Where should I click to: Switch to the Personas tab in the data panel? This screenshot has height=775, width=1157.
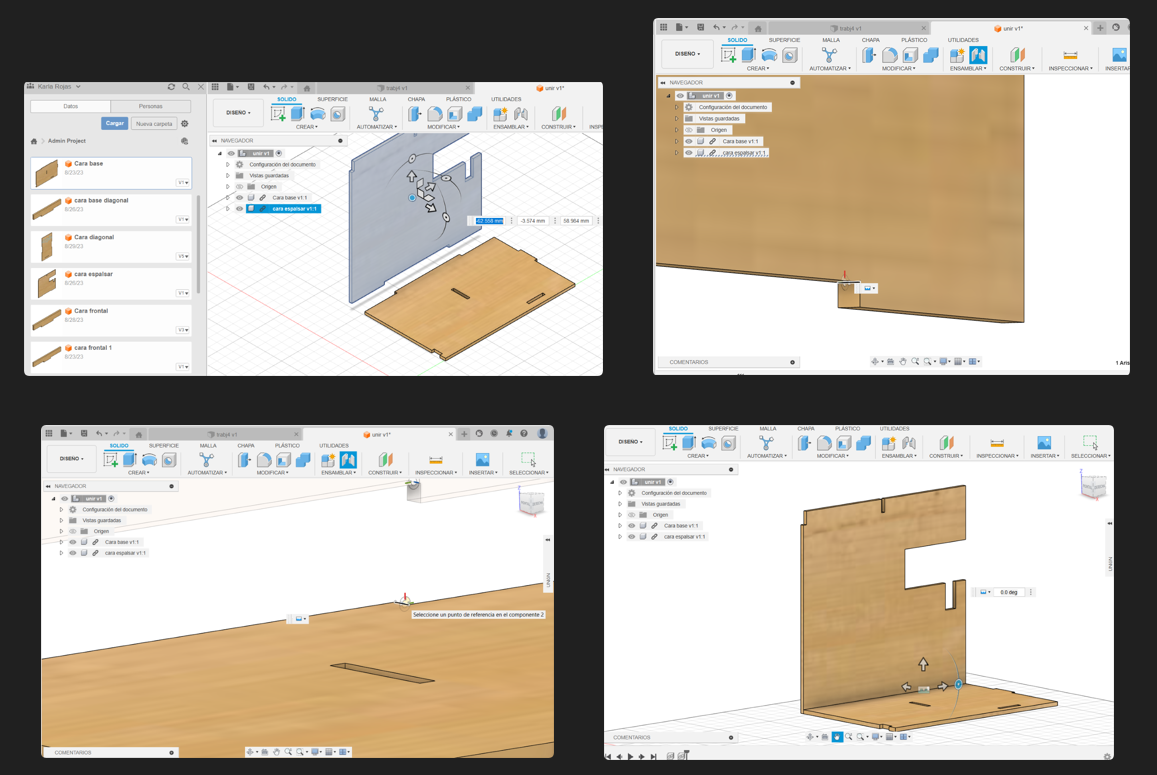click(151, 106)
